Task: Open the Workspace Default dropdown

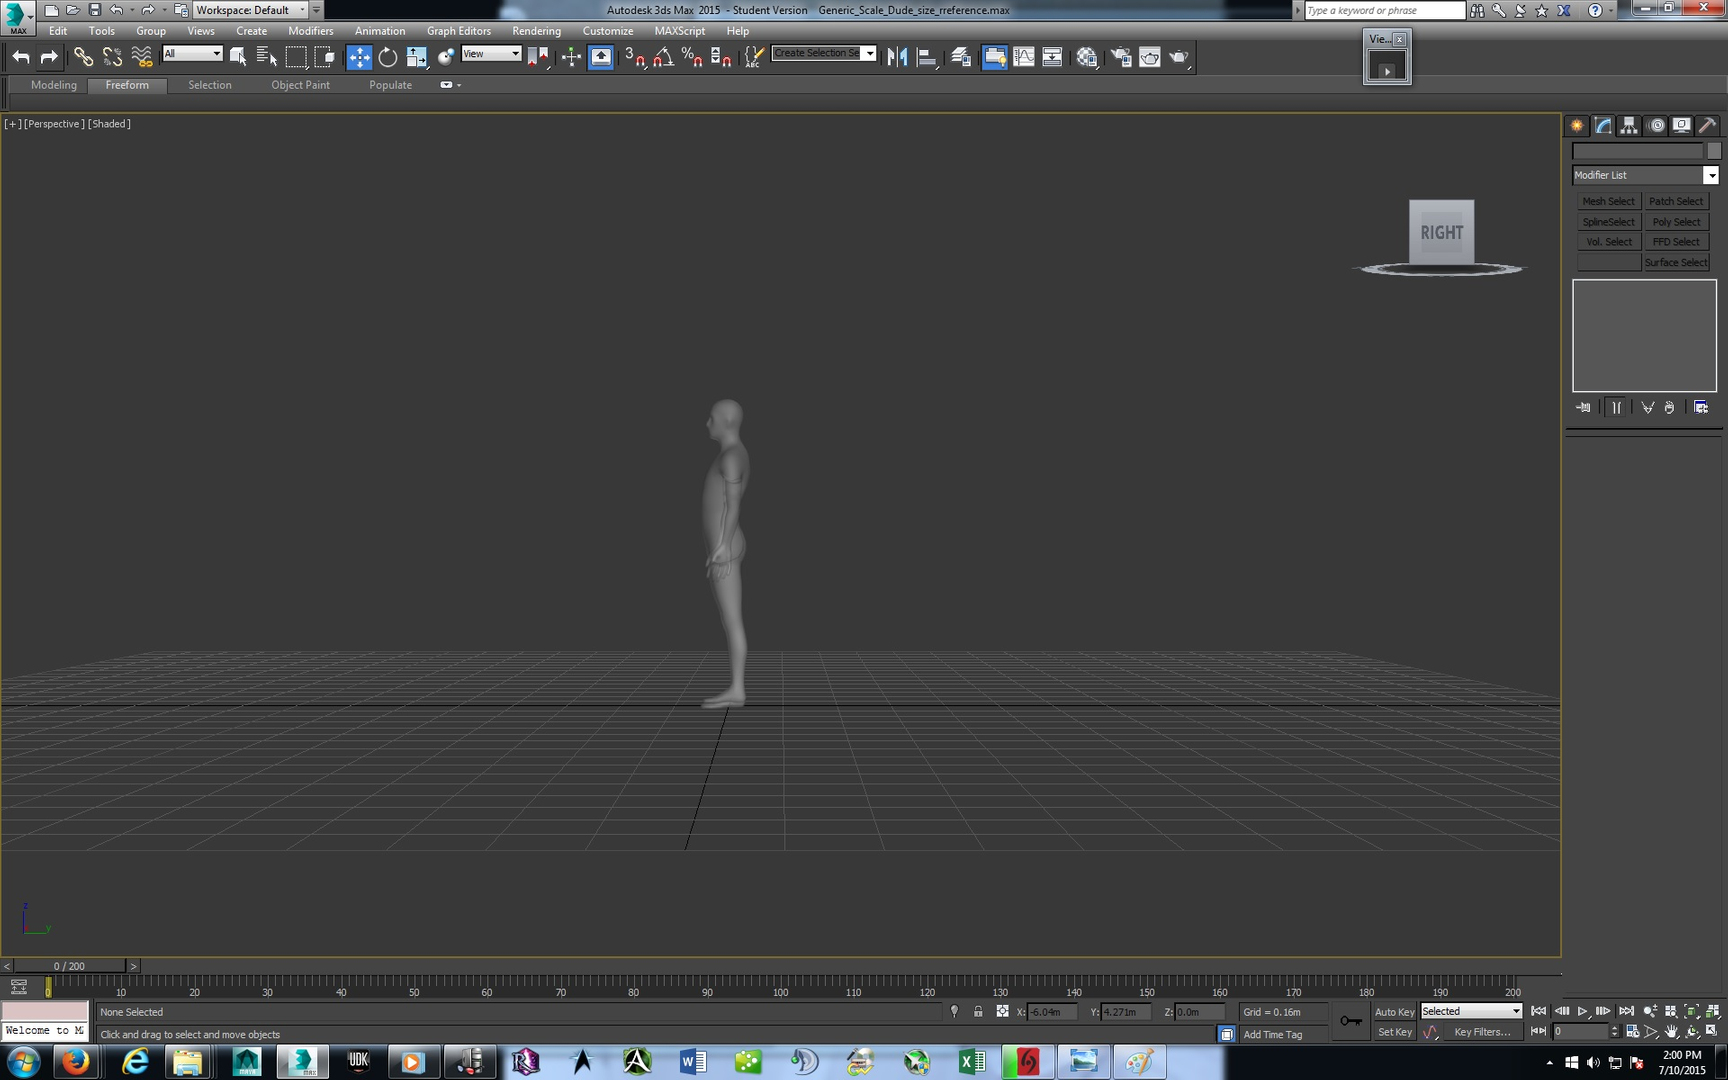Action: (x=251, y=10)
